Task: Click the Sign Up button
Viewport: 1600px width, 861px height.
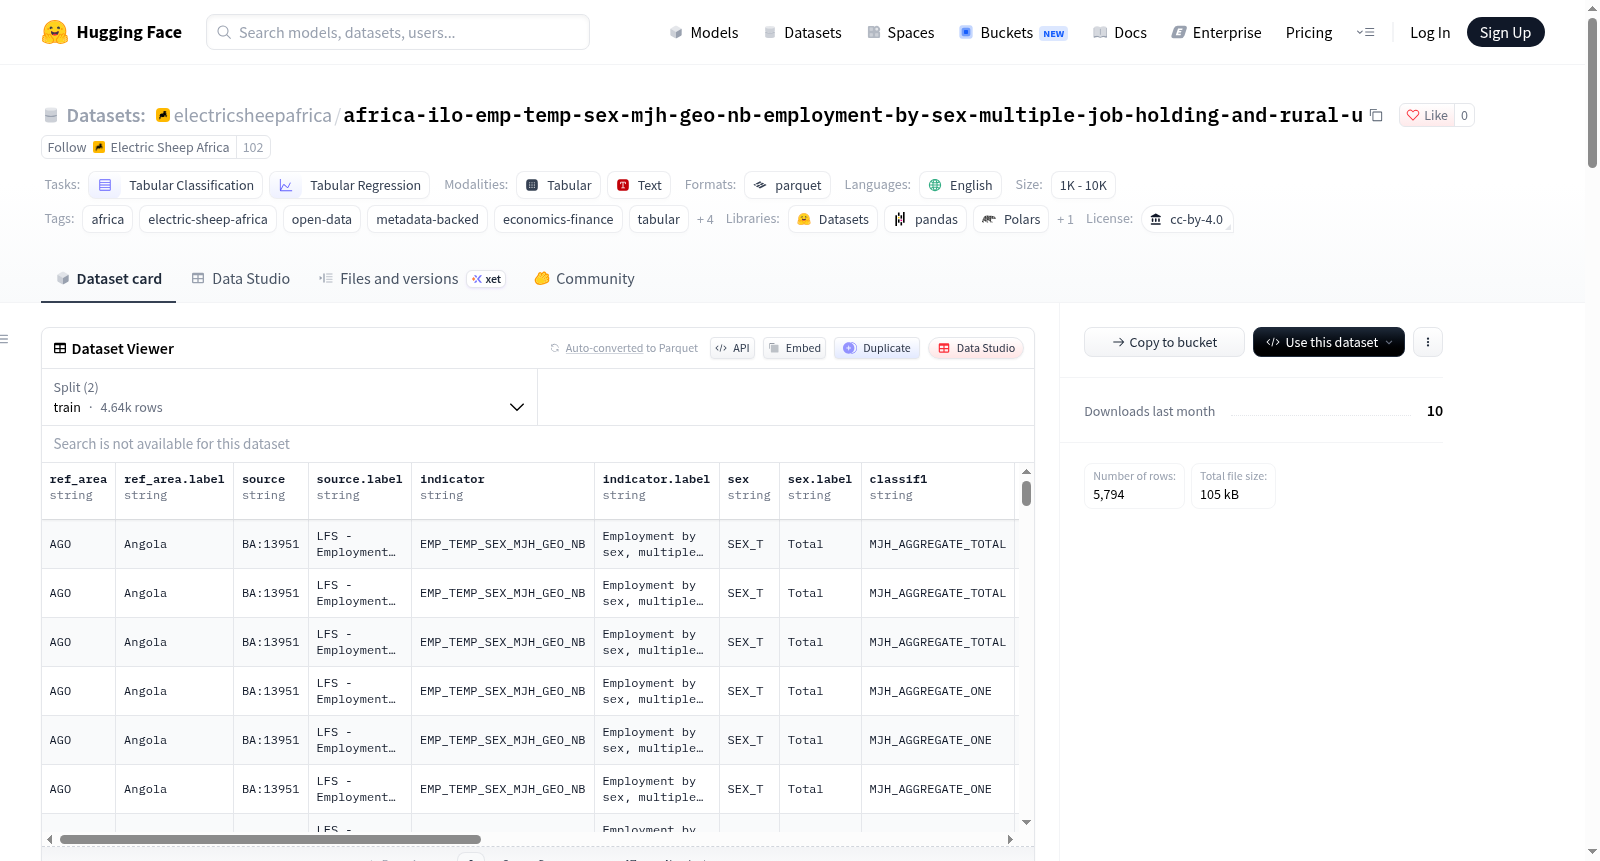Action: (x=1505, y=32)
